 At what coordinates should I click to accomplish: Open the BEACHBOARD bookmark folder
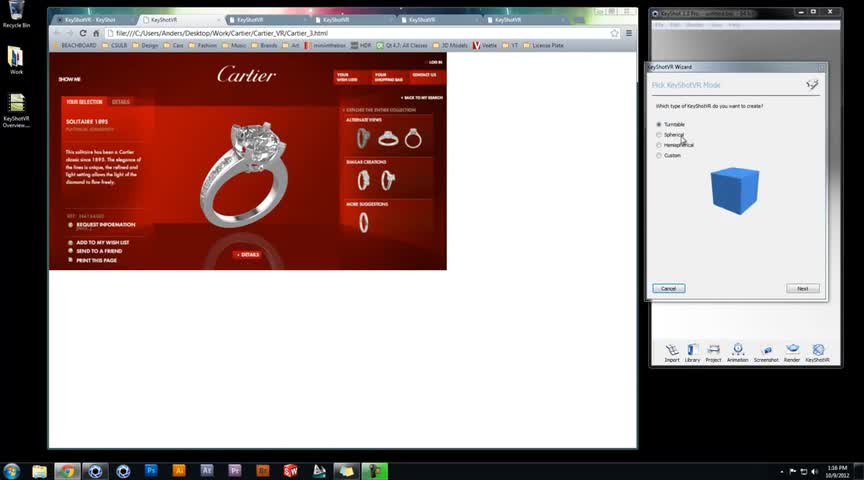[x=74, y=46]
